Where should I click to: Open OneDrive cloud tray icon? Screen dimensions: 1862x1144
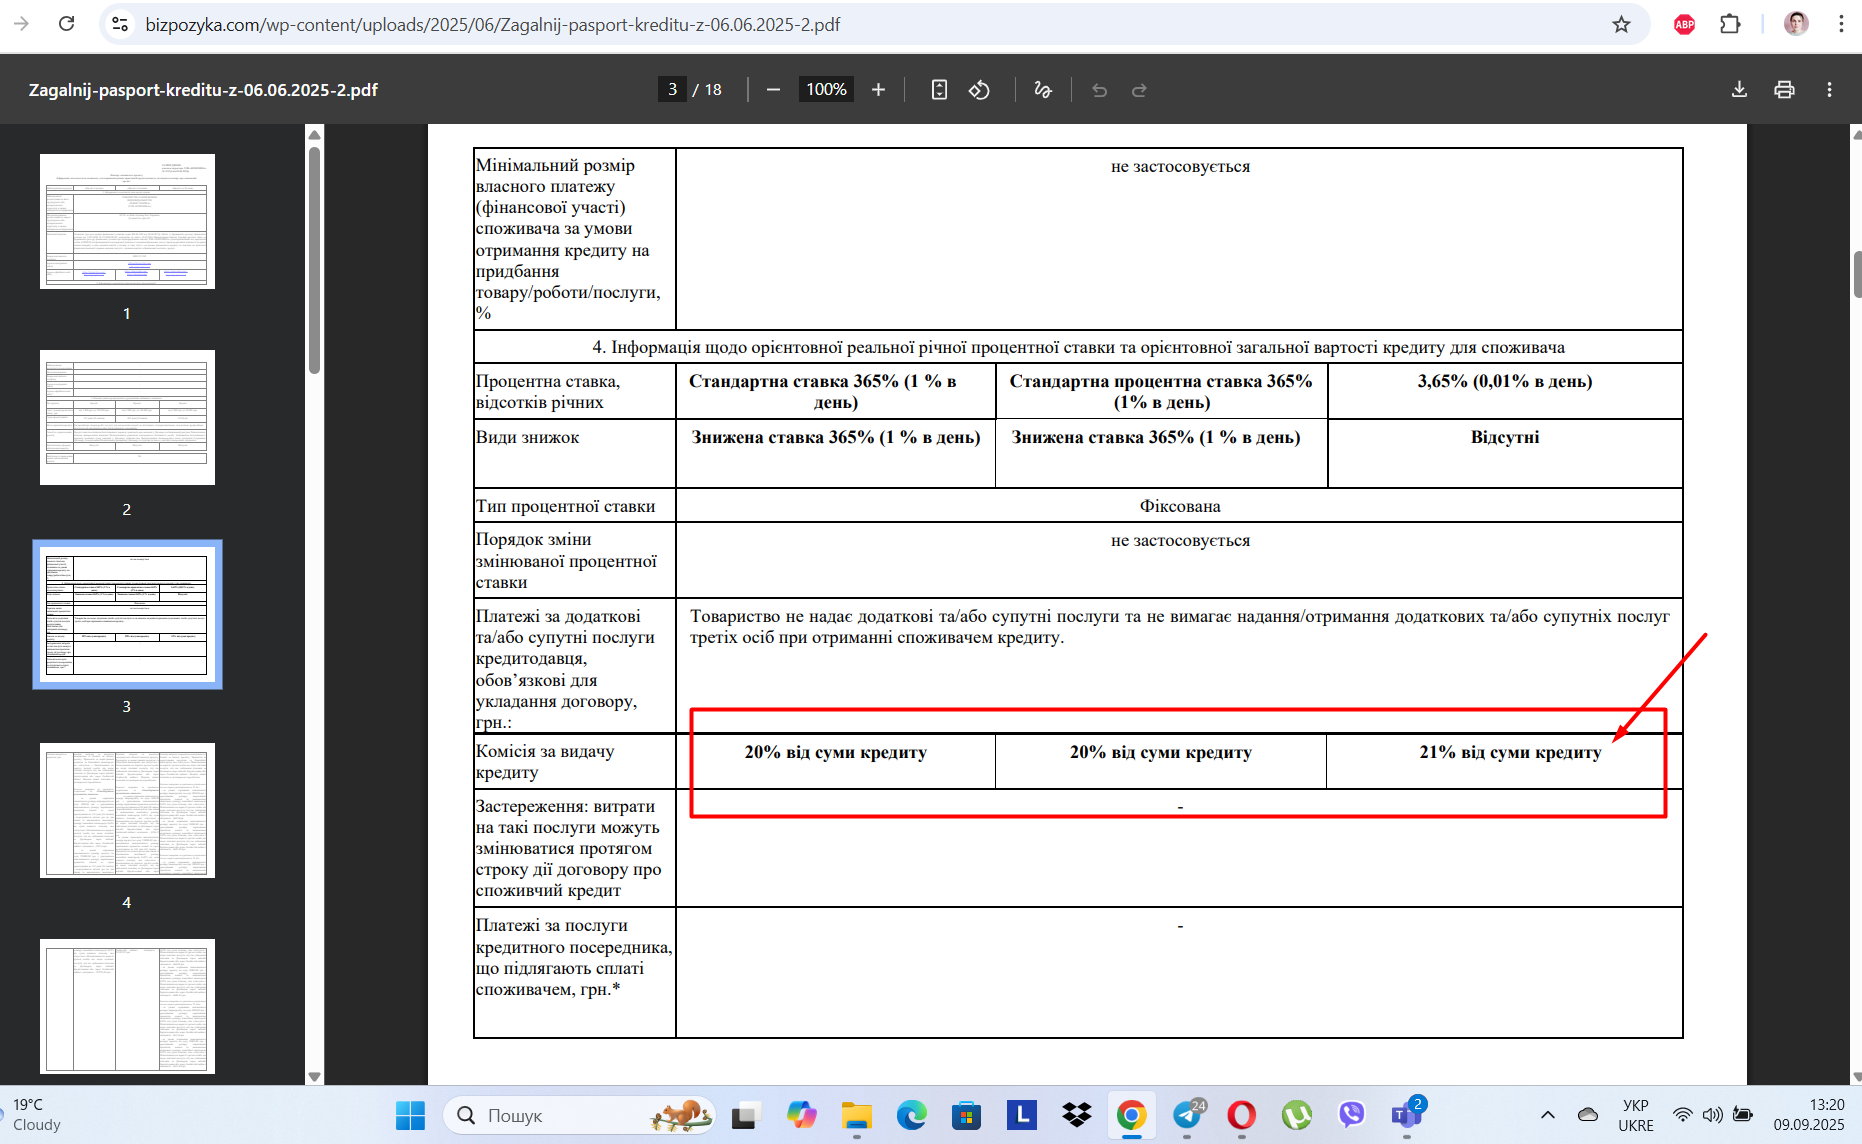point(1588,1115)
